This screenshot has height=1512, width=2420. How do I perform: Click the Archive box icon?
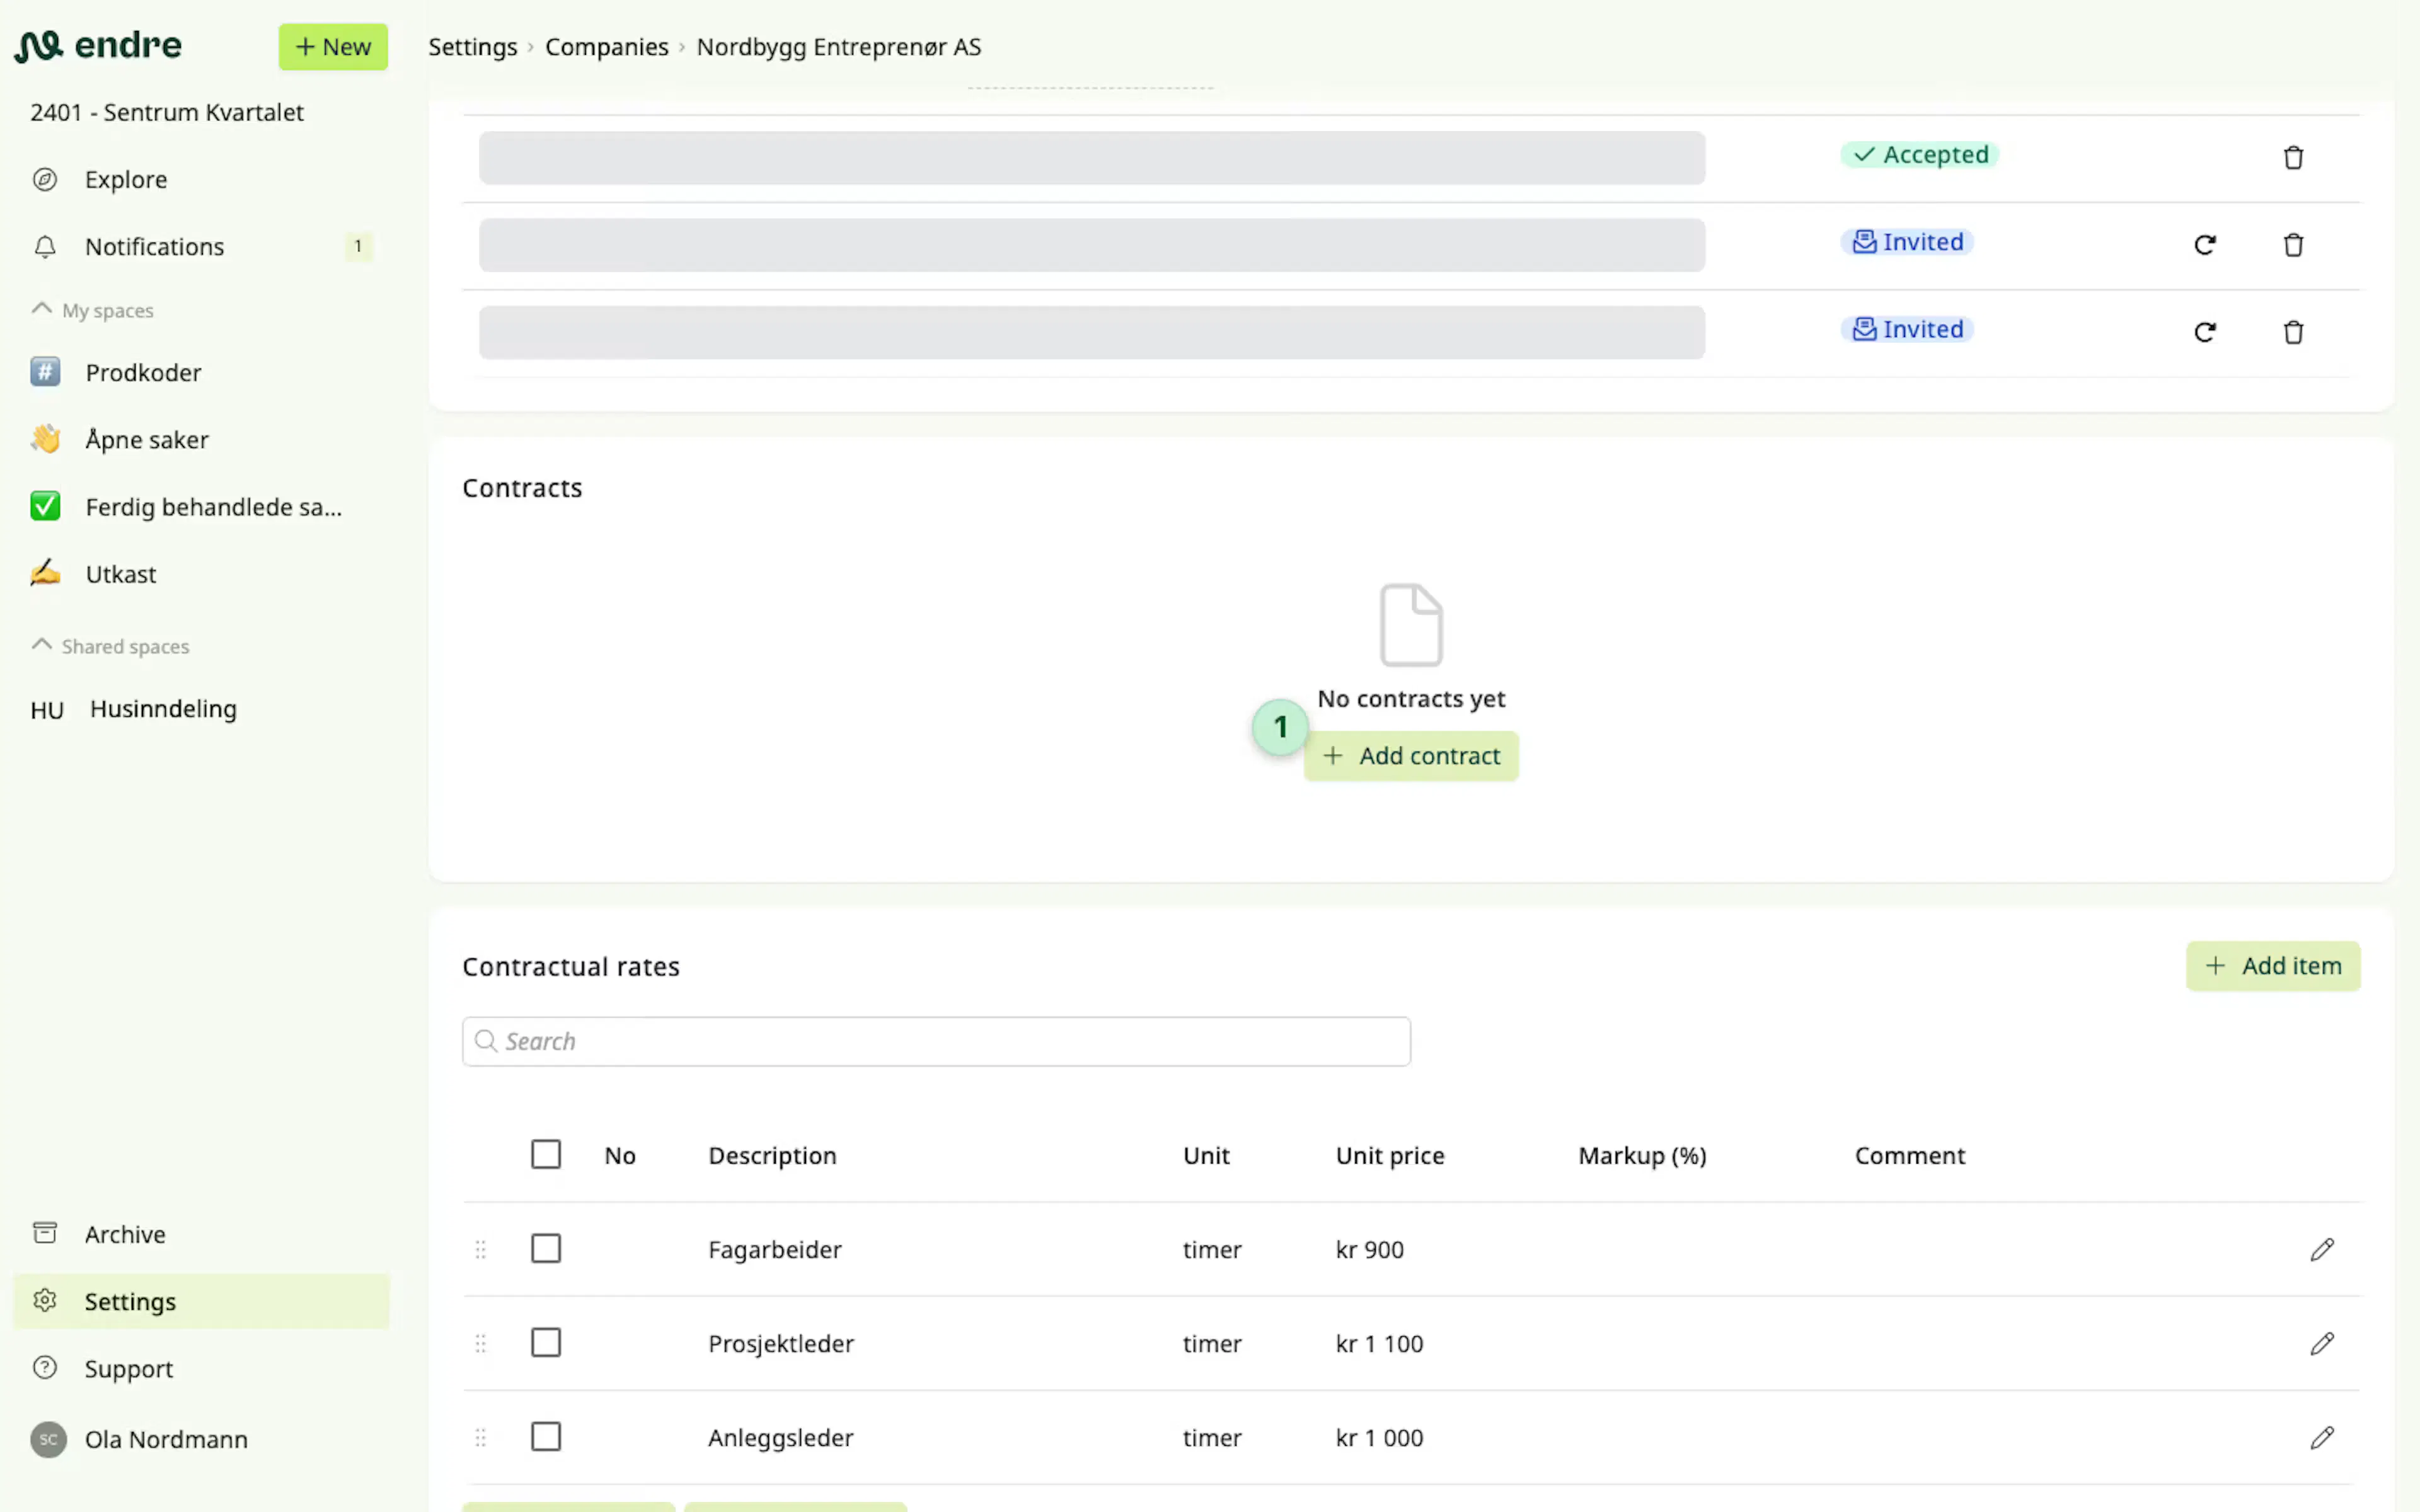(x=45, y=1234)
